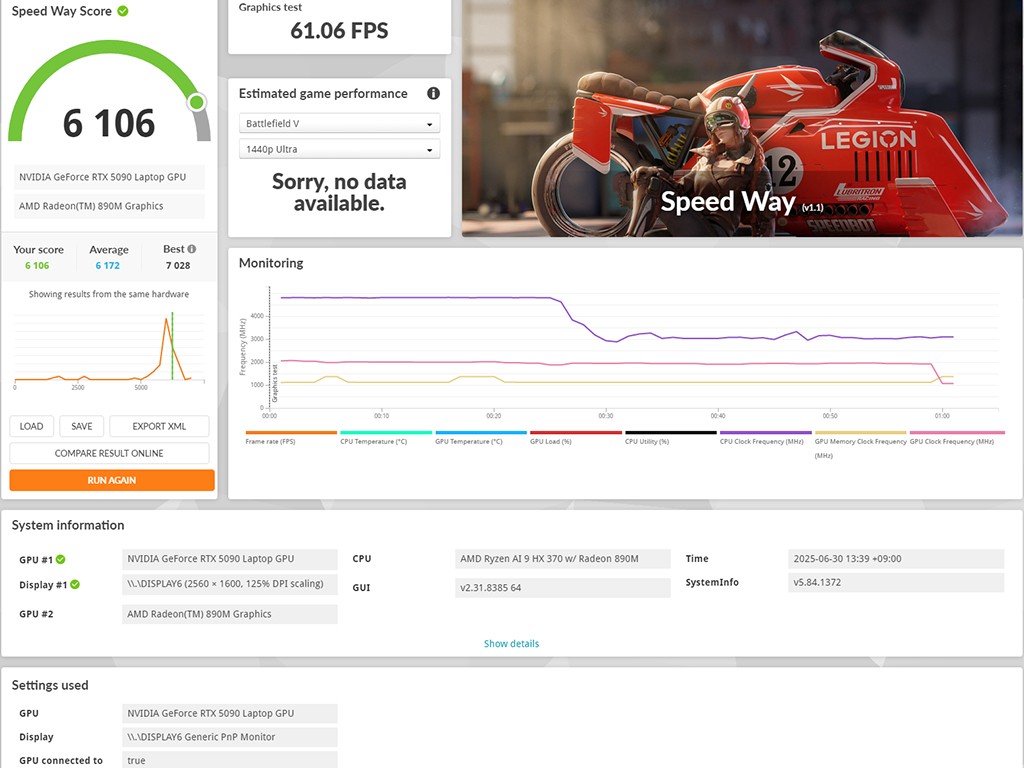Click the EXPORT XML button
This screenshot has height=768, width=1024.
coord(159,426)
